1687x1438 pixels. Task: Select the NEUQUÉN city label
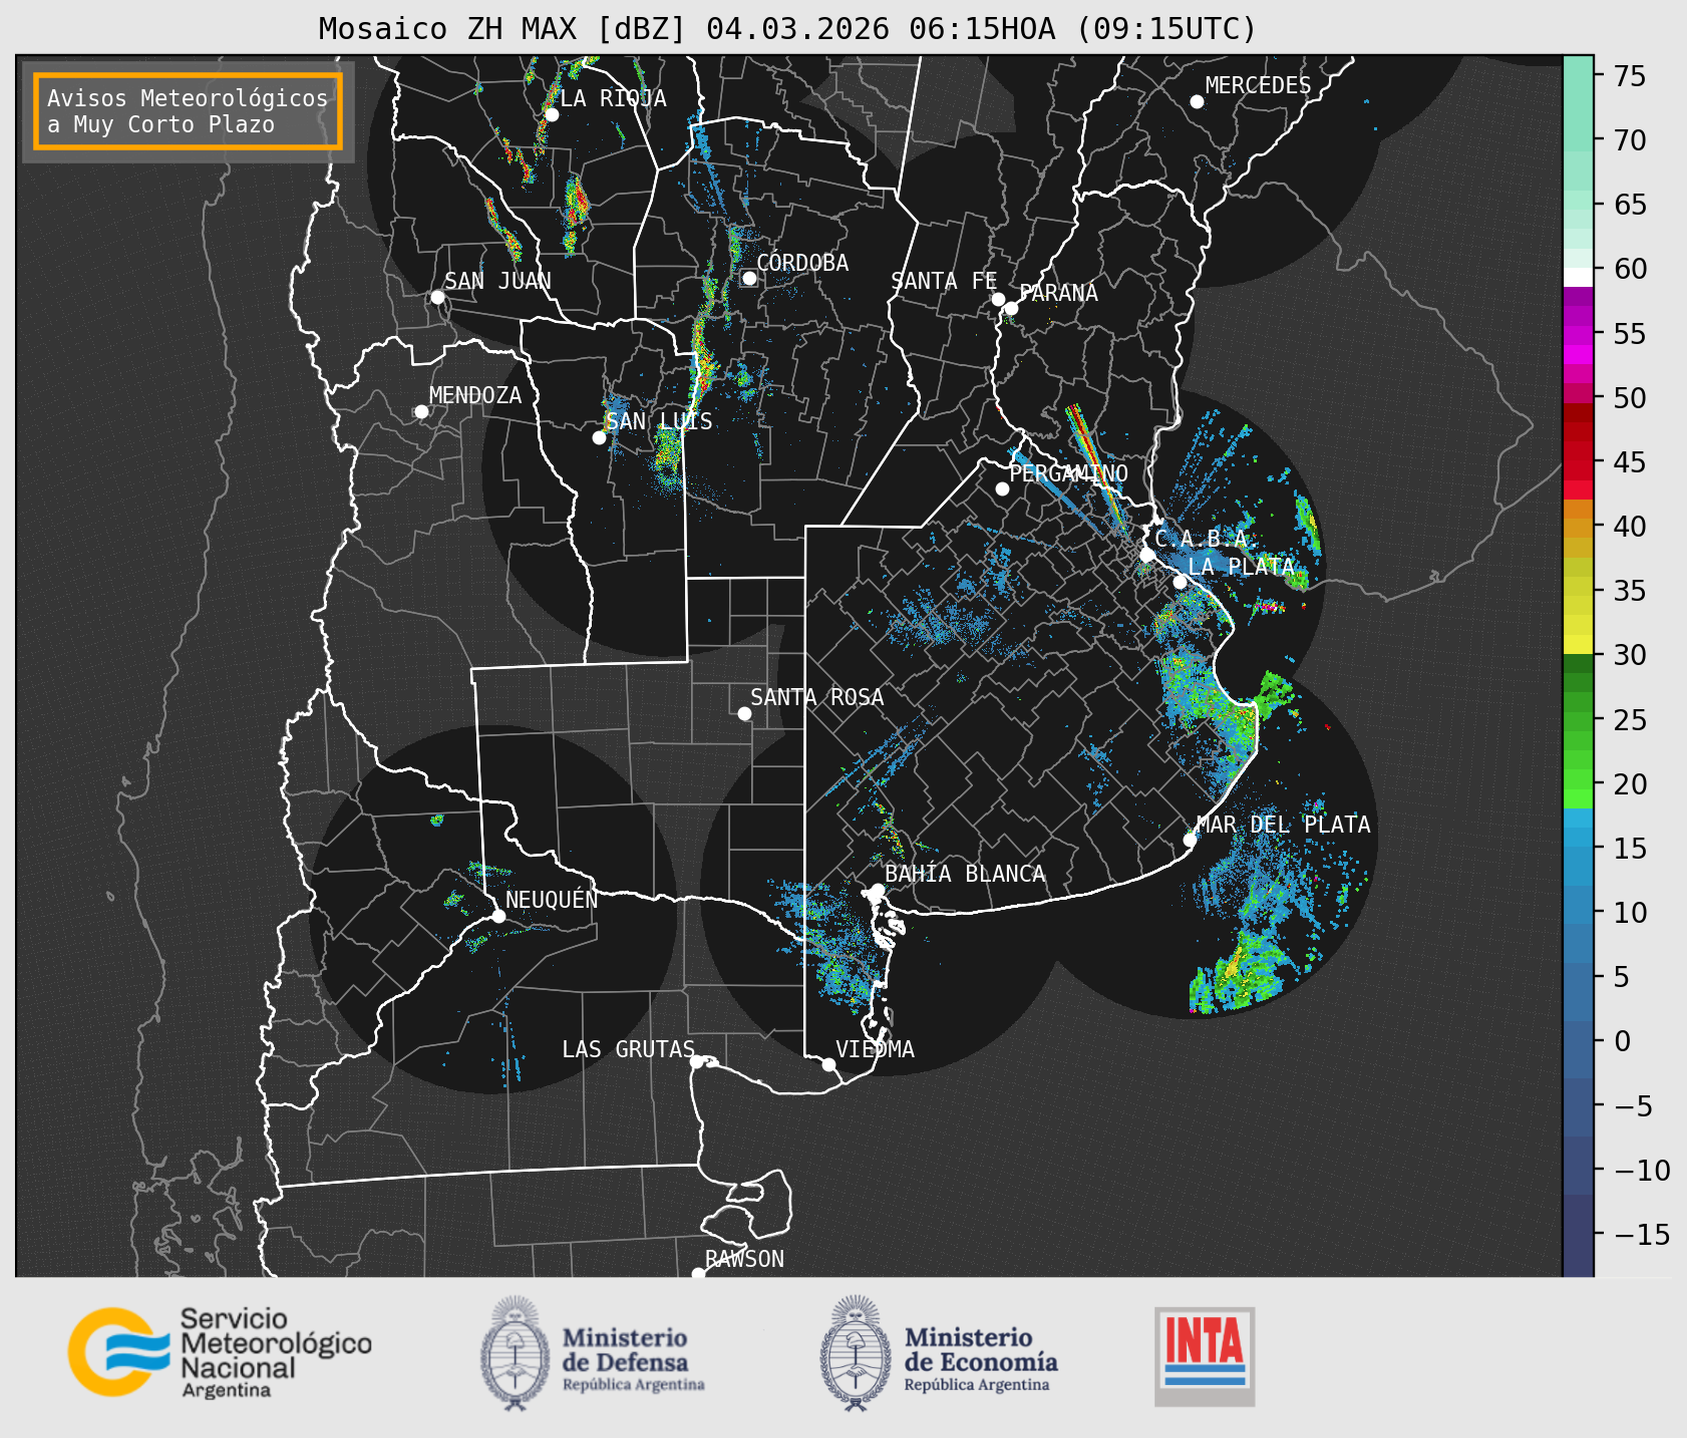pyautogui.click(x=552, y=899)
